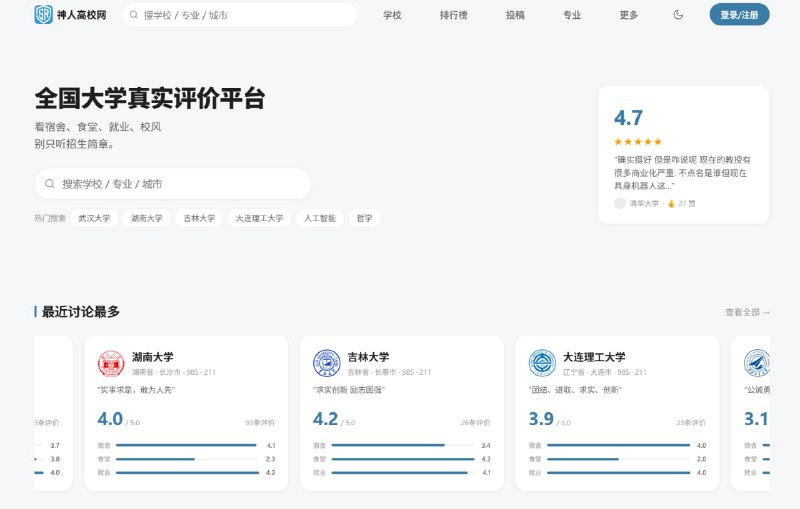
Task: Click the 4.0 score on 湖南大学 card
Action: tap(110, 419)
